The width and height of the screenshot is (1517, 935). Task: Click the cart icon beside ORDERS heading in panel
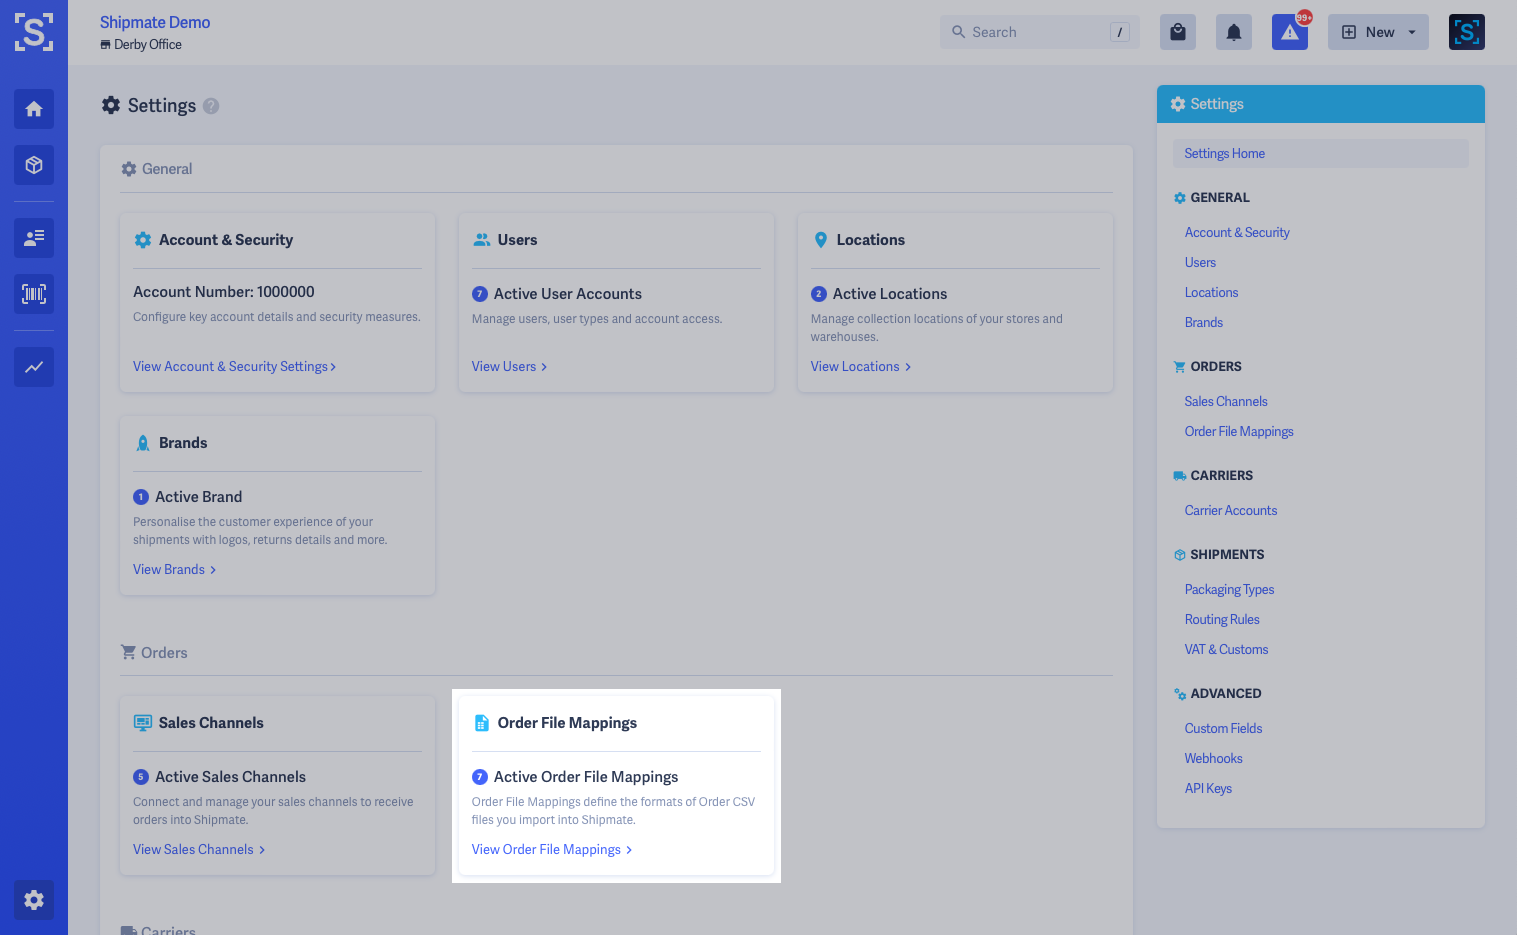(1180, 367)
